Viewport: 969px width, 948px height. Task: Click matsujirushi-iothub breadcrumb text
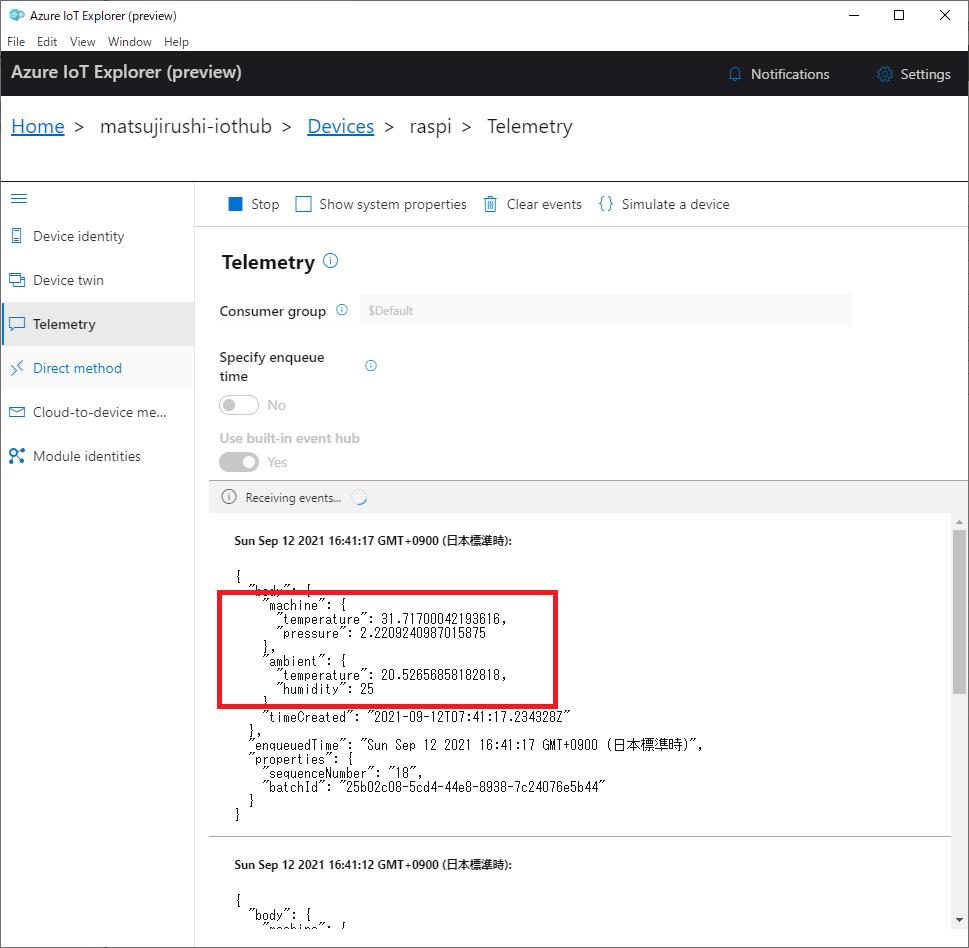pos(185,126)
